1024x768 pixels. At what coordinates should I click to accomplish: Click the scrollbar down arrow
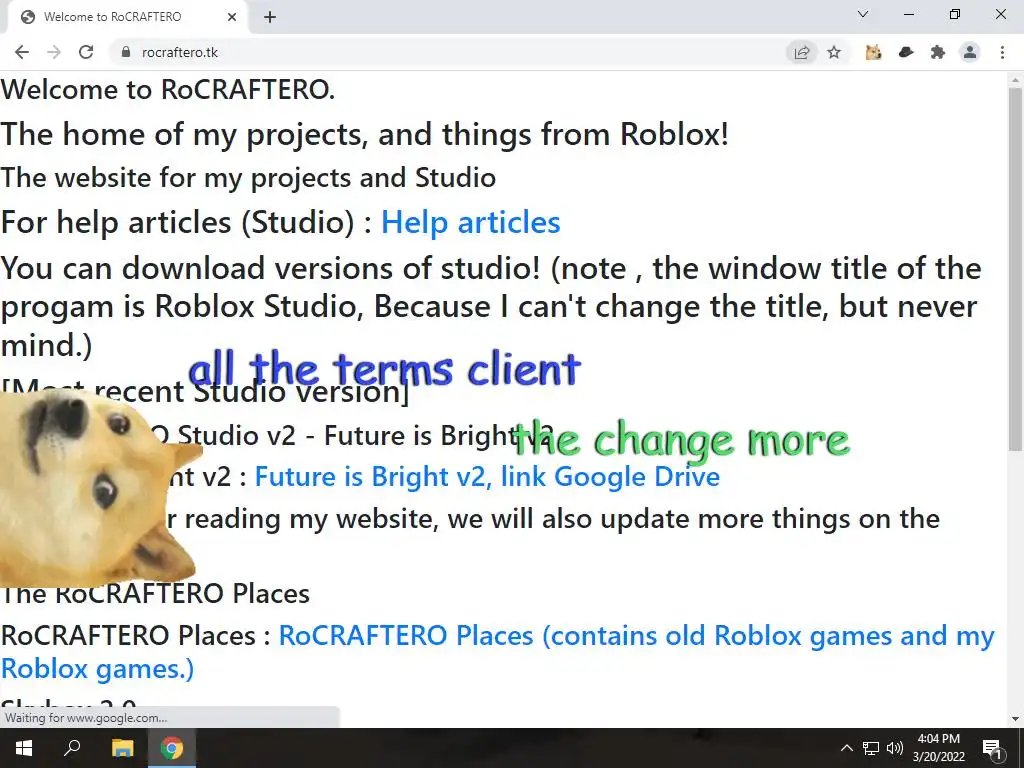(x=1015, y=719)
